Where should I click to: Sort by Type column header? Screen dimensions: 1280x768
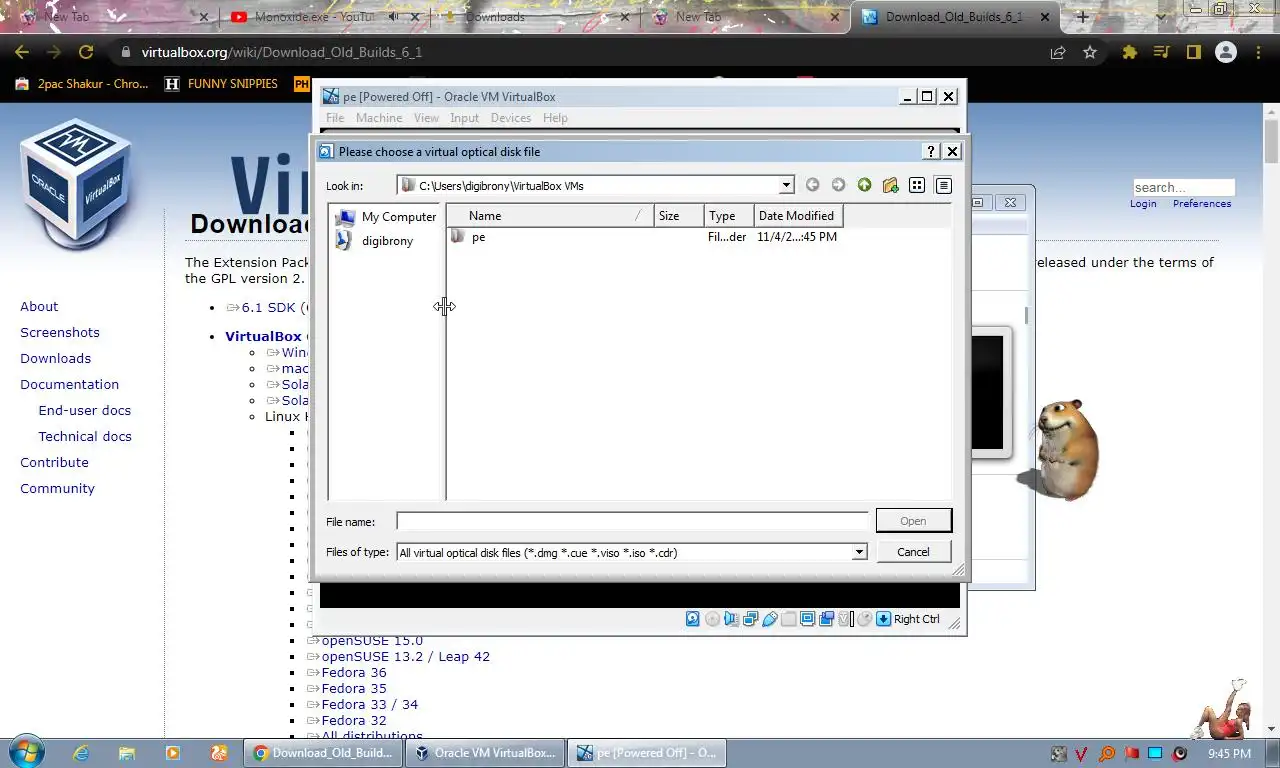[x=729, y=216]
